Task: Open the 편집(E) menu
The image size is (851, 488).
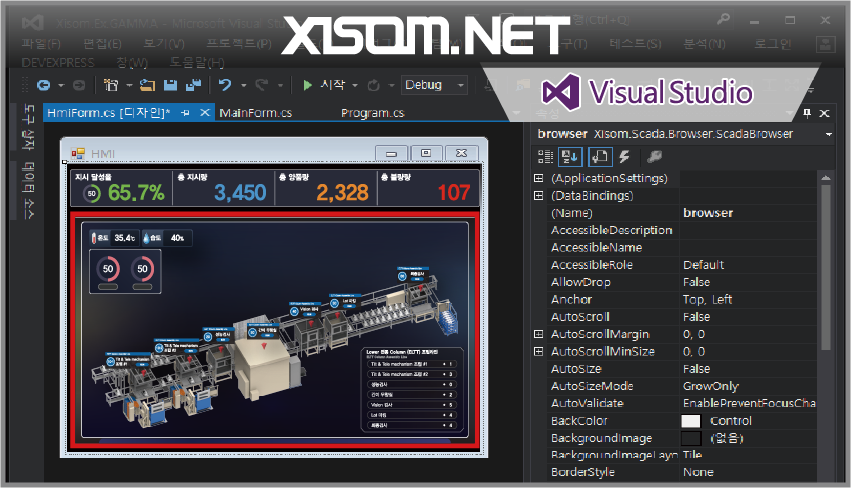Action: (x=102, y=43)
